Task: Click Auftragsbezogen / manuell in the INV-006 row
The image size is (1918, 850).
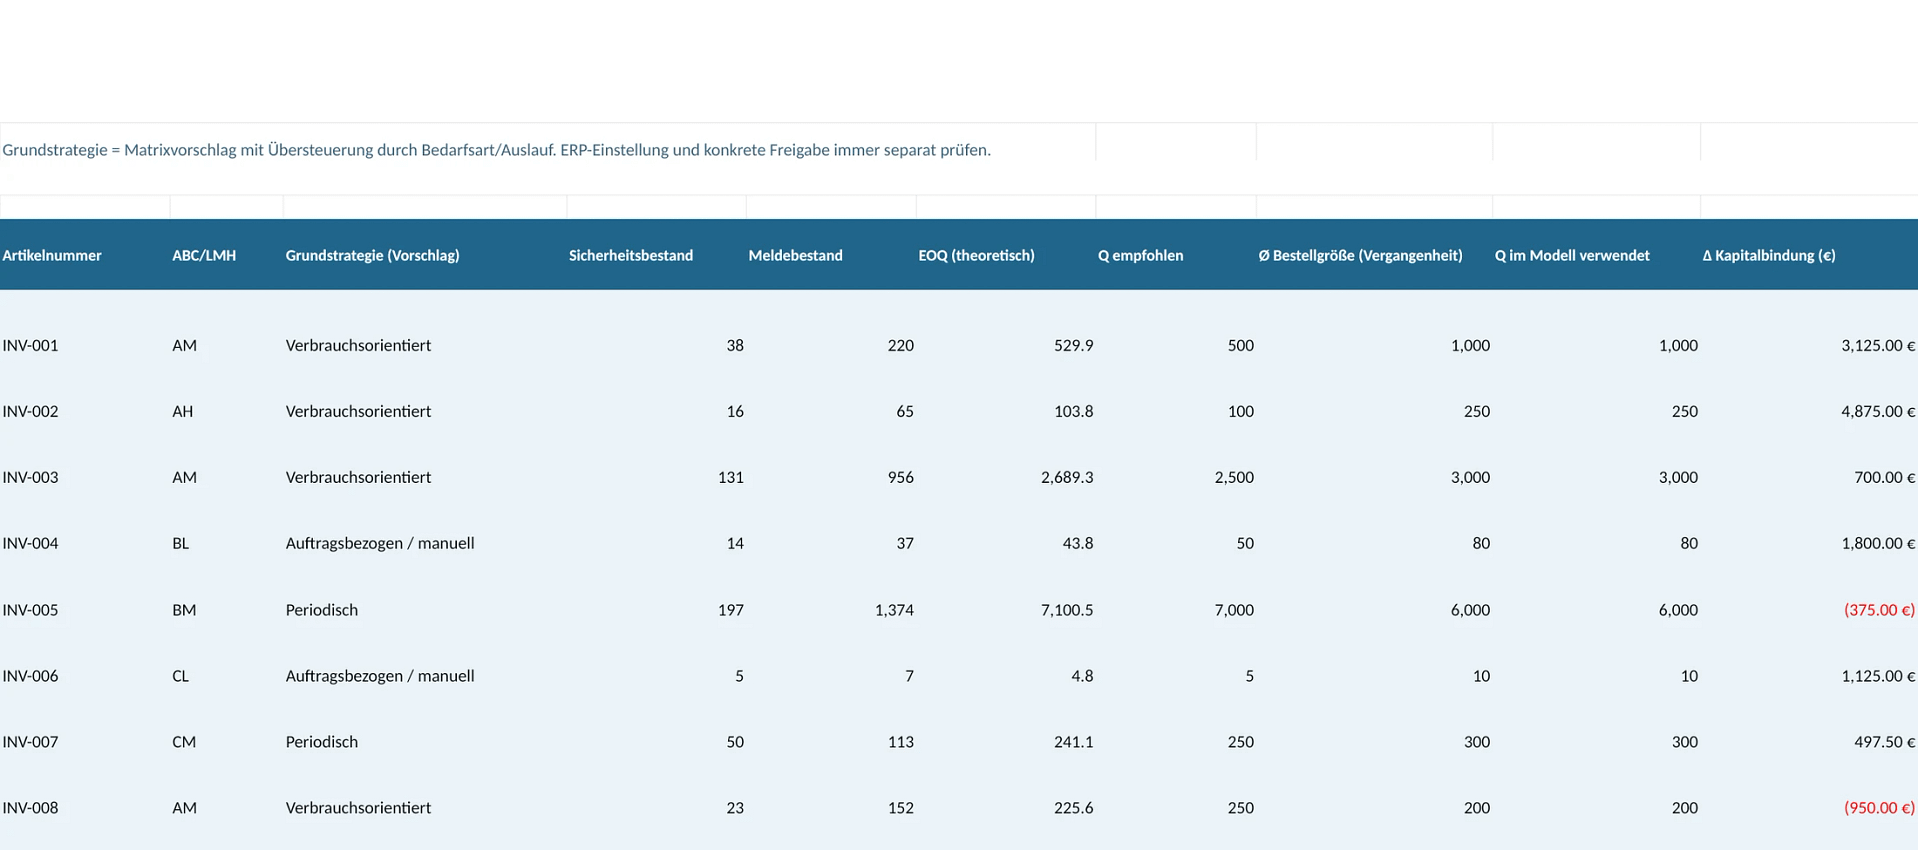Action: point(380,676)
